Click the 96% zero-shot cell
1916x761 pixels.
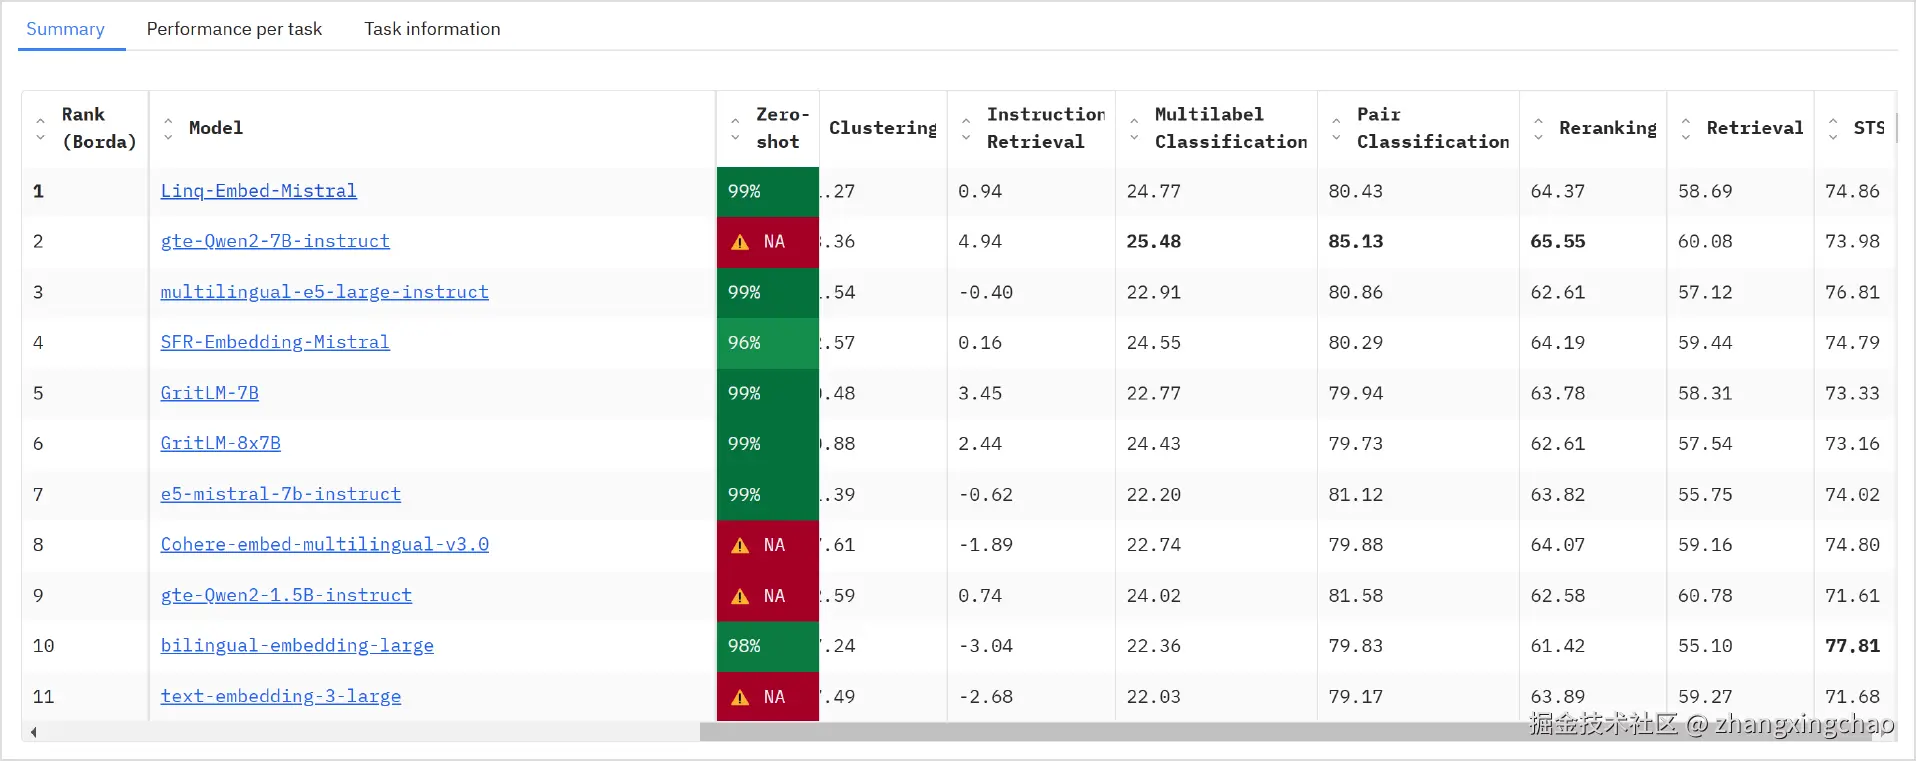click(768, 342)
